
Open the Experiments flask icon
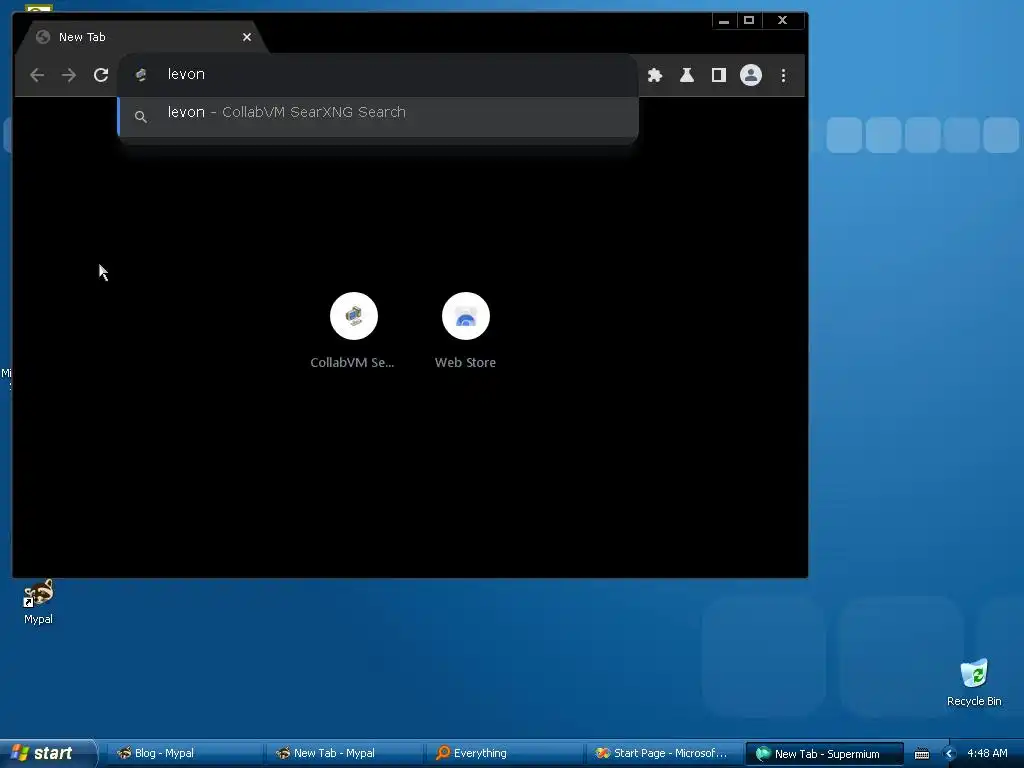tap(686, 75)
